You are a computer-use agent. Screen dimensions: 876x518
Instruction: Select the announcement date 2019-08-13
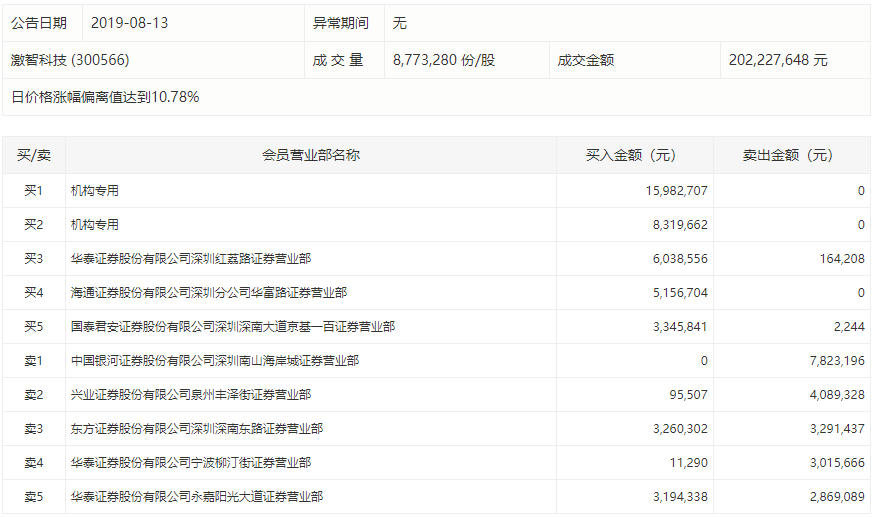click(x=130, y=23)
